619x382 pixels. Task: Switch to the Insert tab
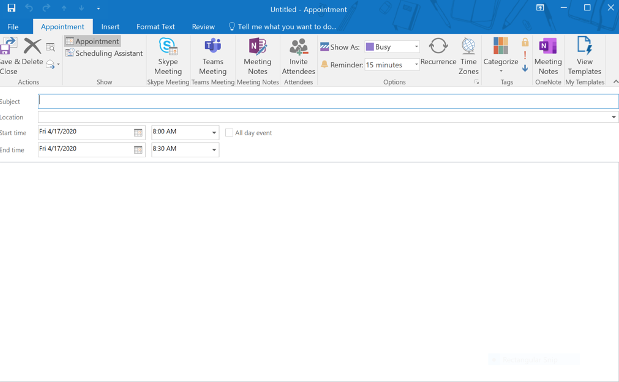click(110, 27)
